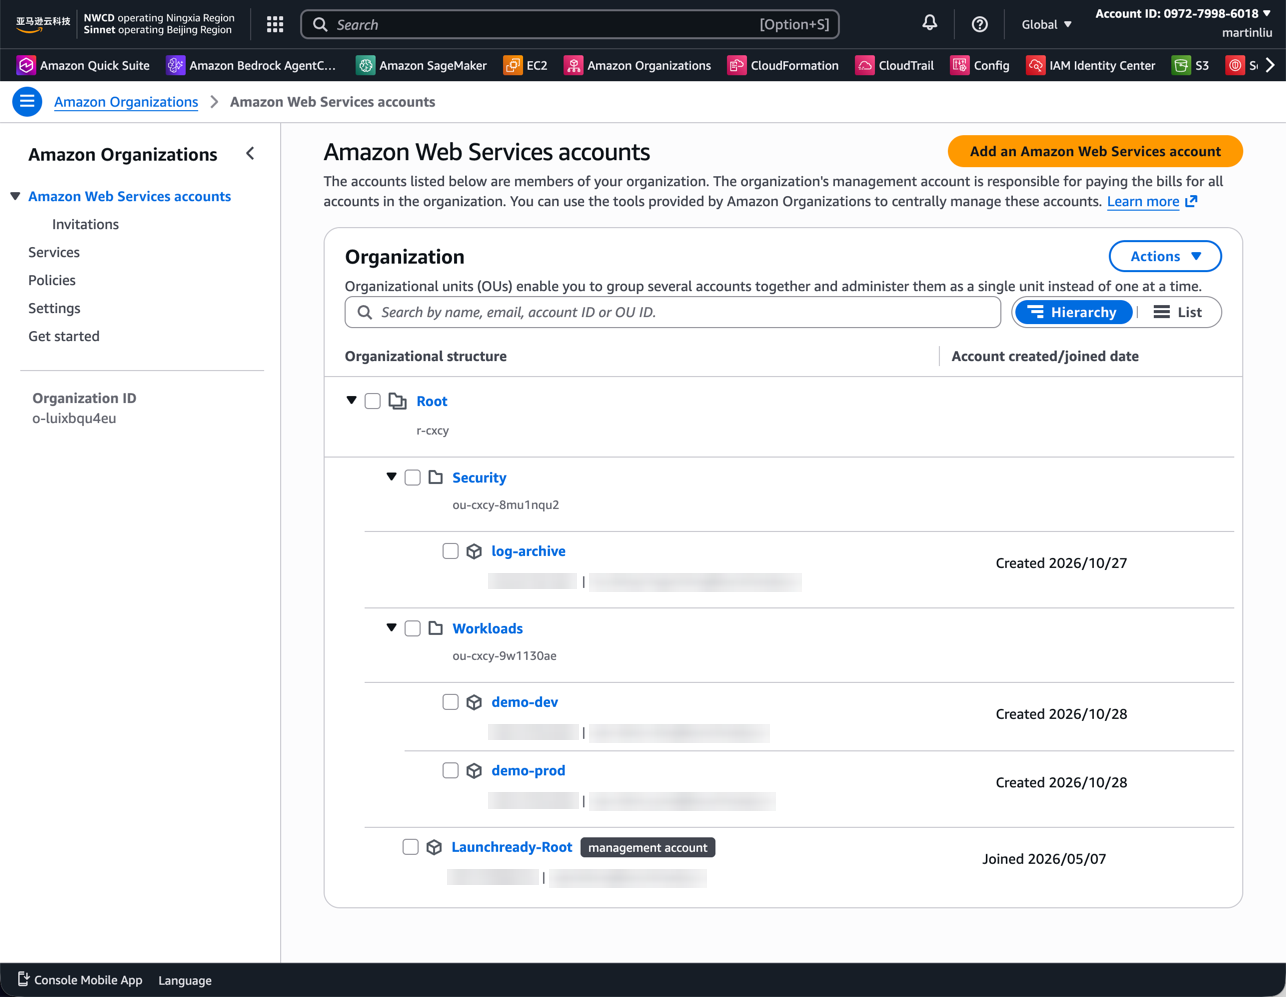The image size is (1286, 997).
Task: Check the Security OU checkbox
Action: (413, 478)
